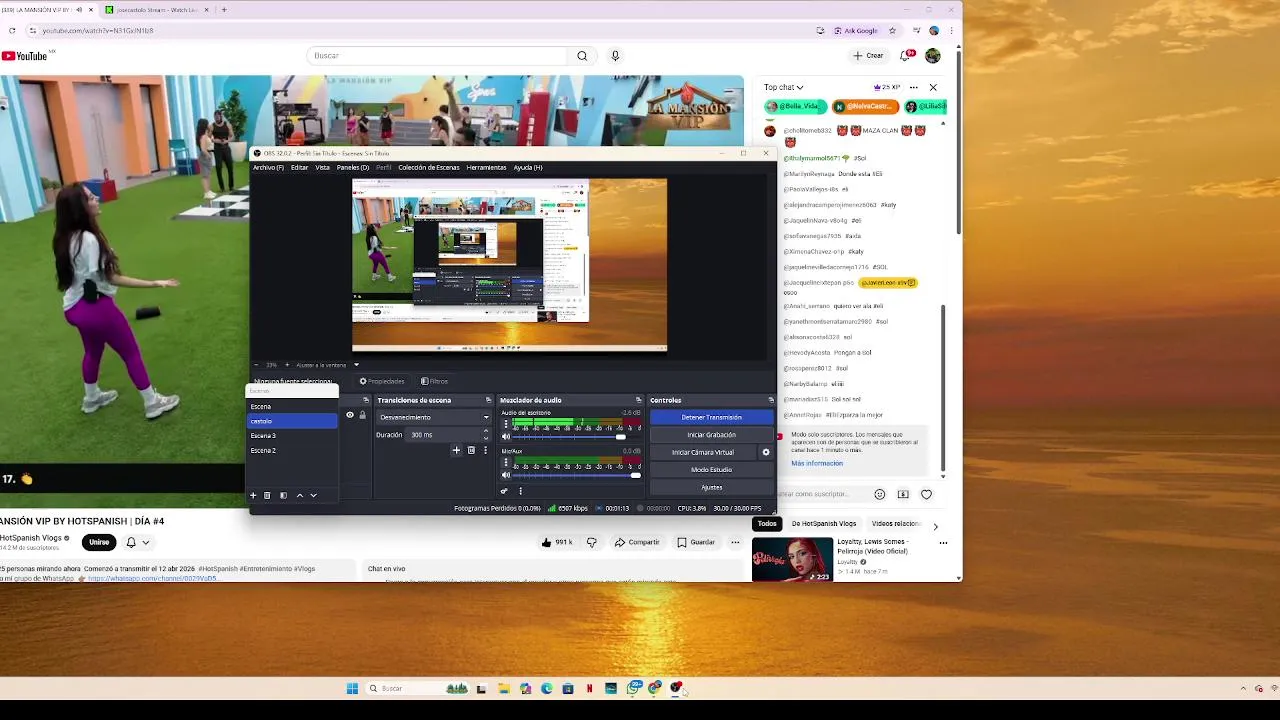This screenshot has width=1280, height=720.
Task: Select De HotSpanish Vlogs chip
Action: 824,523
